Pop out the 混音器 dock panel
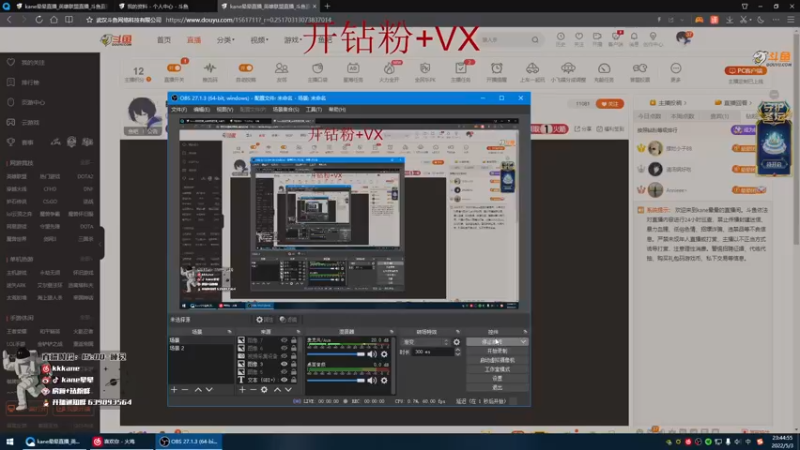 [391, 332]
